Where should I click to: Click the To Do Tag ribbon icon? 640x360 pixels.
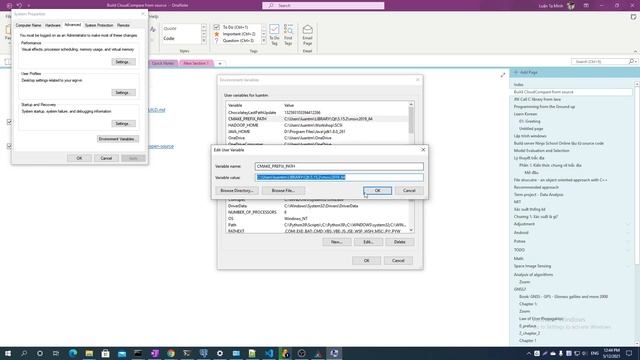pyautogui.click(x=274, y=34)
